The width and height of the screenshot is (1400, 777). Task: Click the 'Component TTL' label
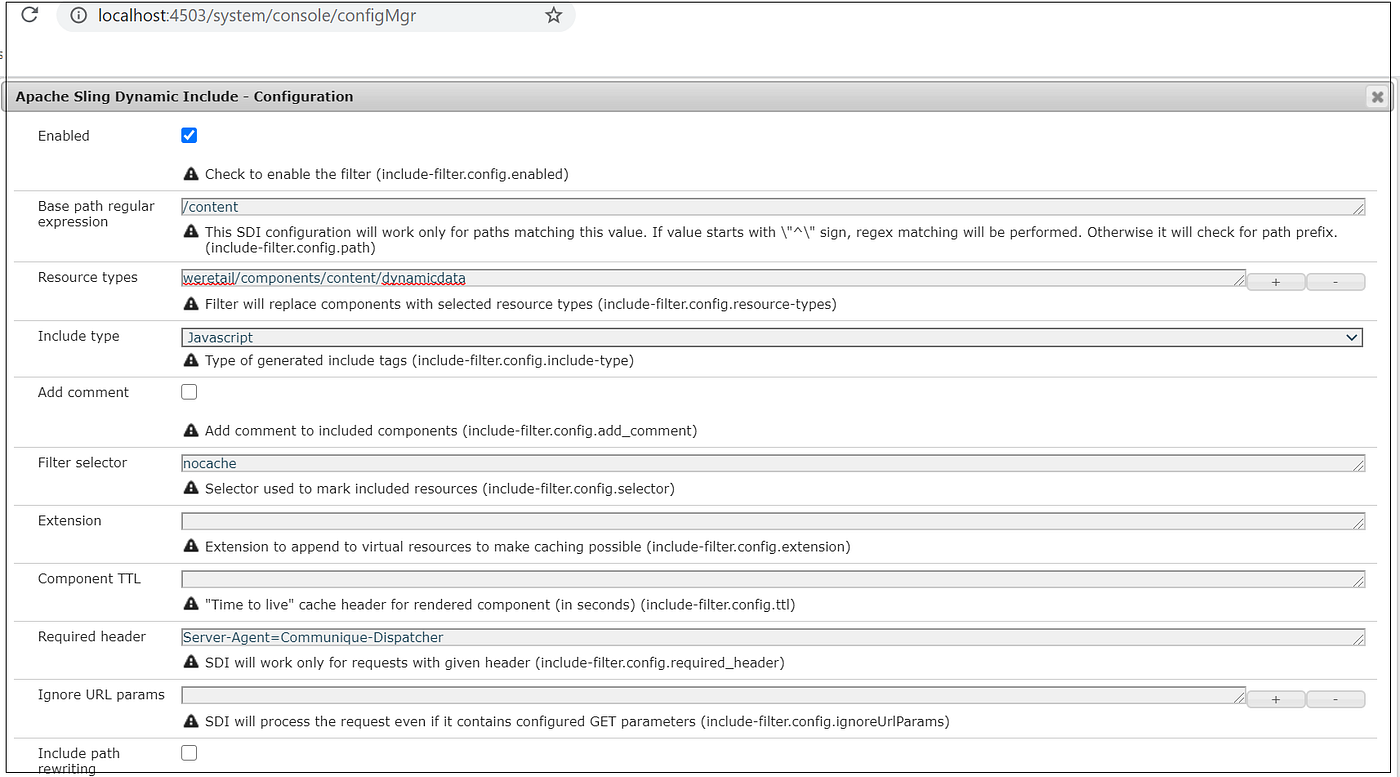tap(89, 578)
